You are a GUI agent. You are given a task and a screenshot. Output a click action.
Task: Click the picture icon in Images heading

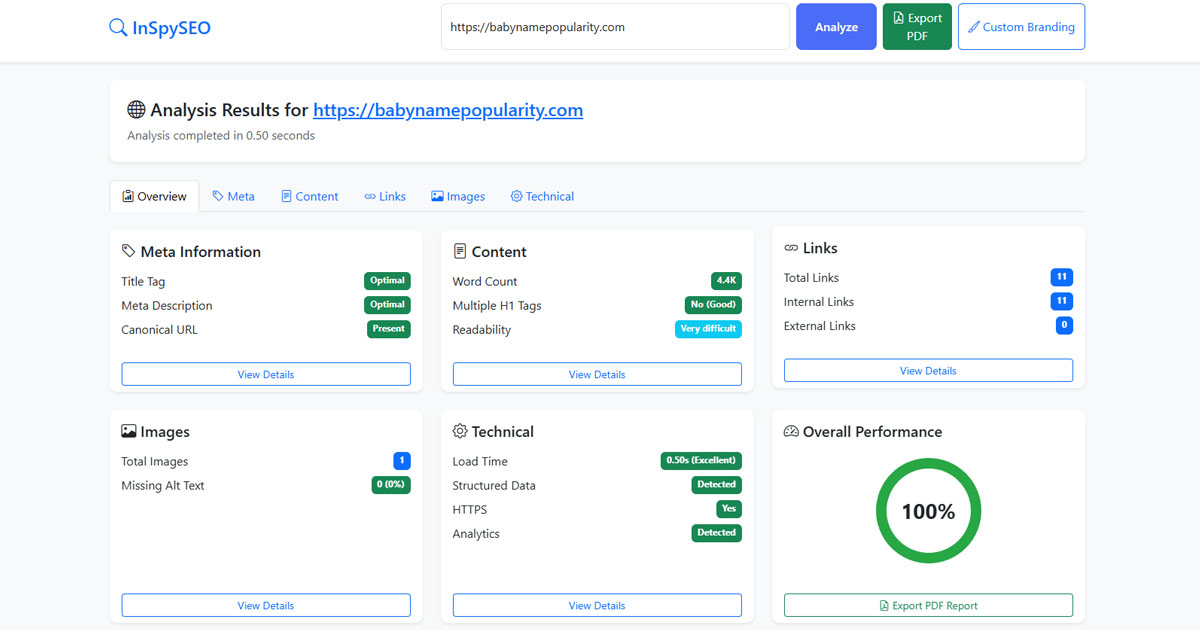129,431
